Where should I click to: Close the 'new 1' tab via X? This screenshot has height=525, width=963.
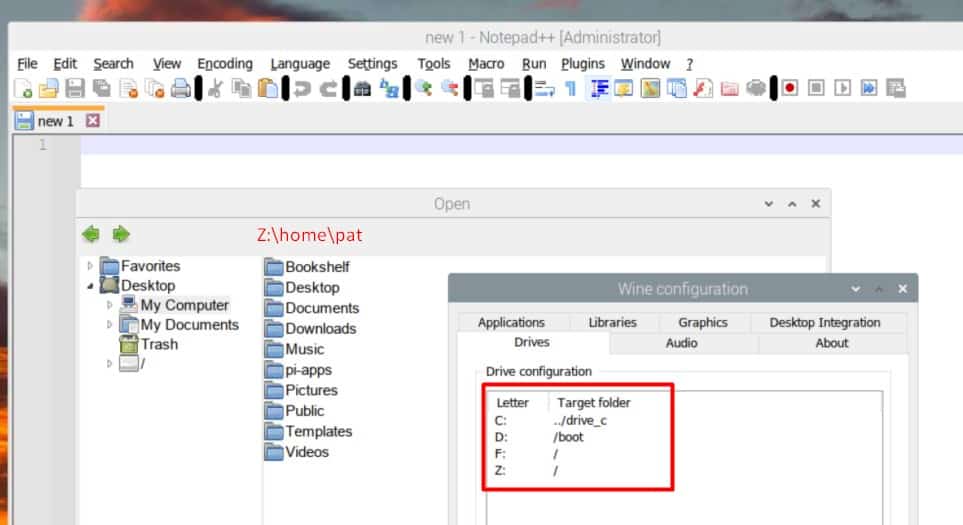(x=93, y=120)
